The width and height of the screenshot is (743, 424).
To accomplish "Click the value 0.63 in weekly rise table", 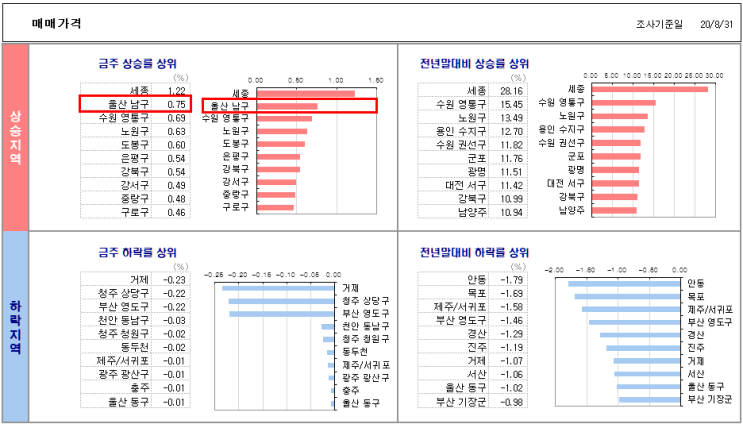I will point(176,131).
